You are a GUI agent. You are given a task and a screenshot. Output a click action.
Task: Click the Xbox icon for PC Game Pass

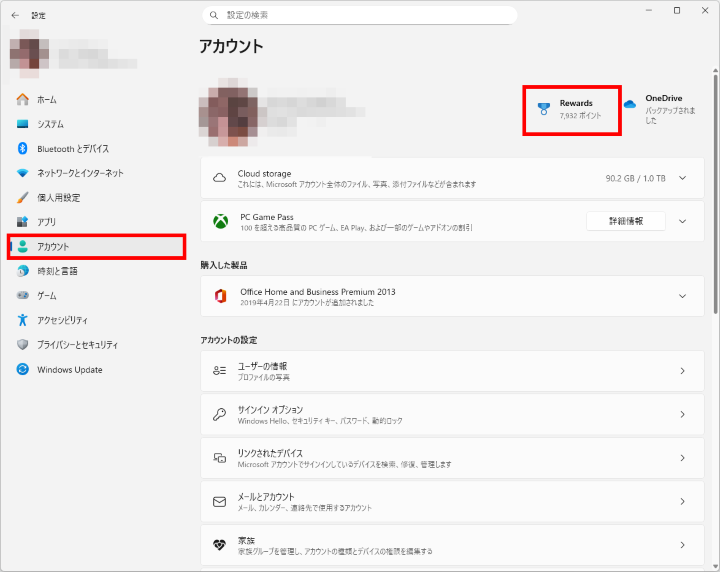coord(221,221)
